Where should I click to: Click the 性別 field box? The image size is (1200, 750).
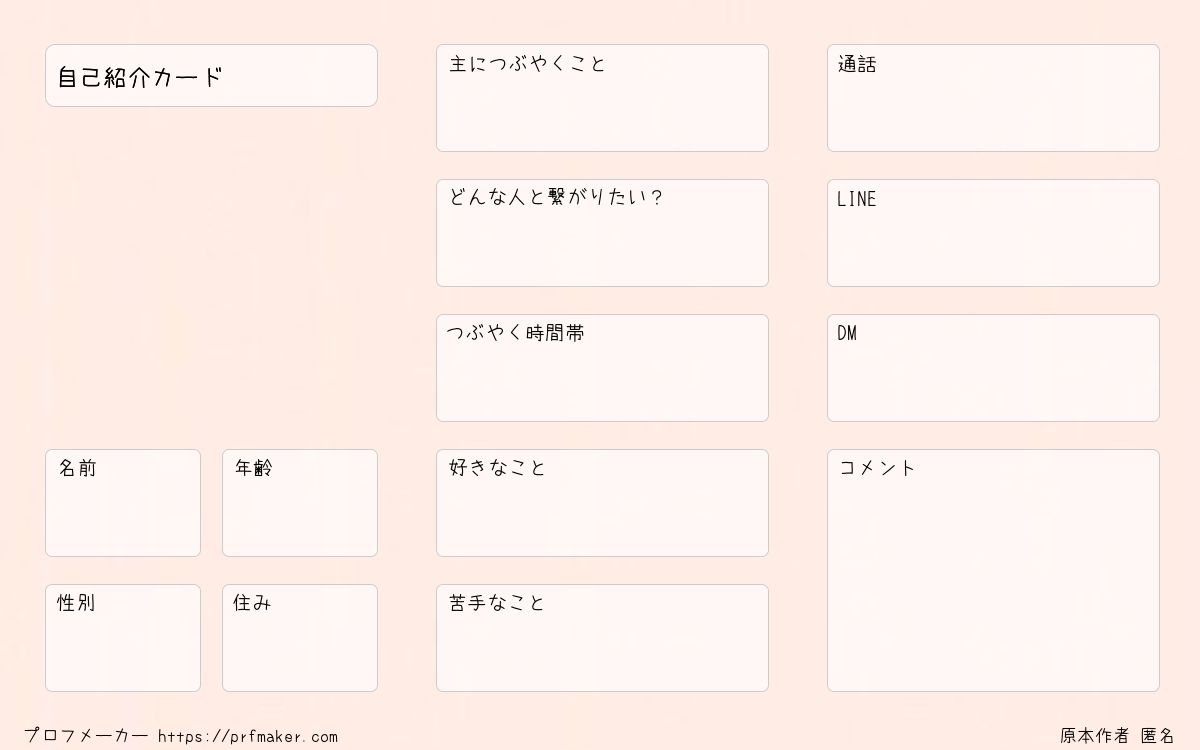tap(123, 638)
